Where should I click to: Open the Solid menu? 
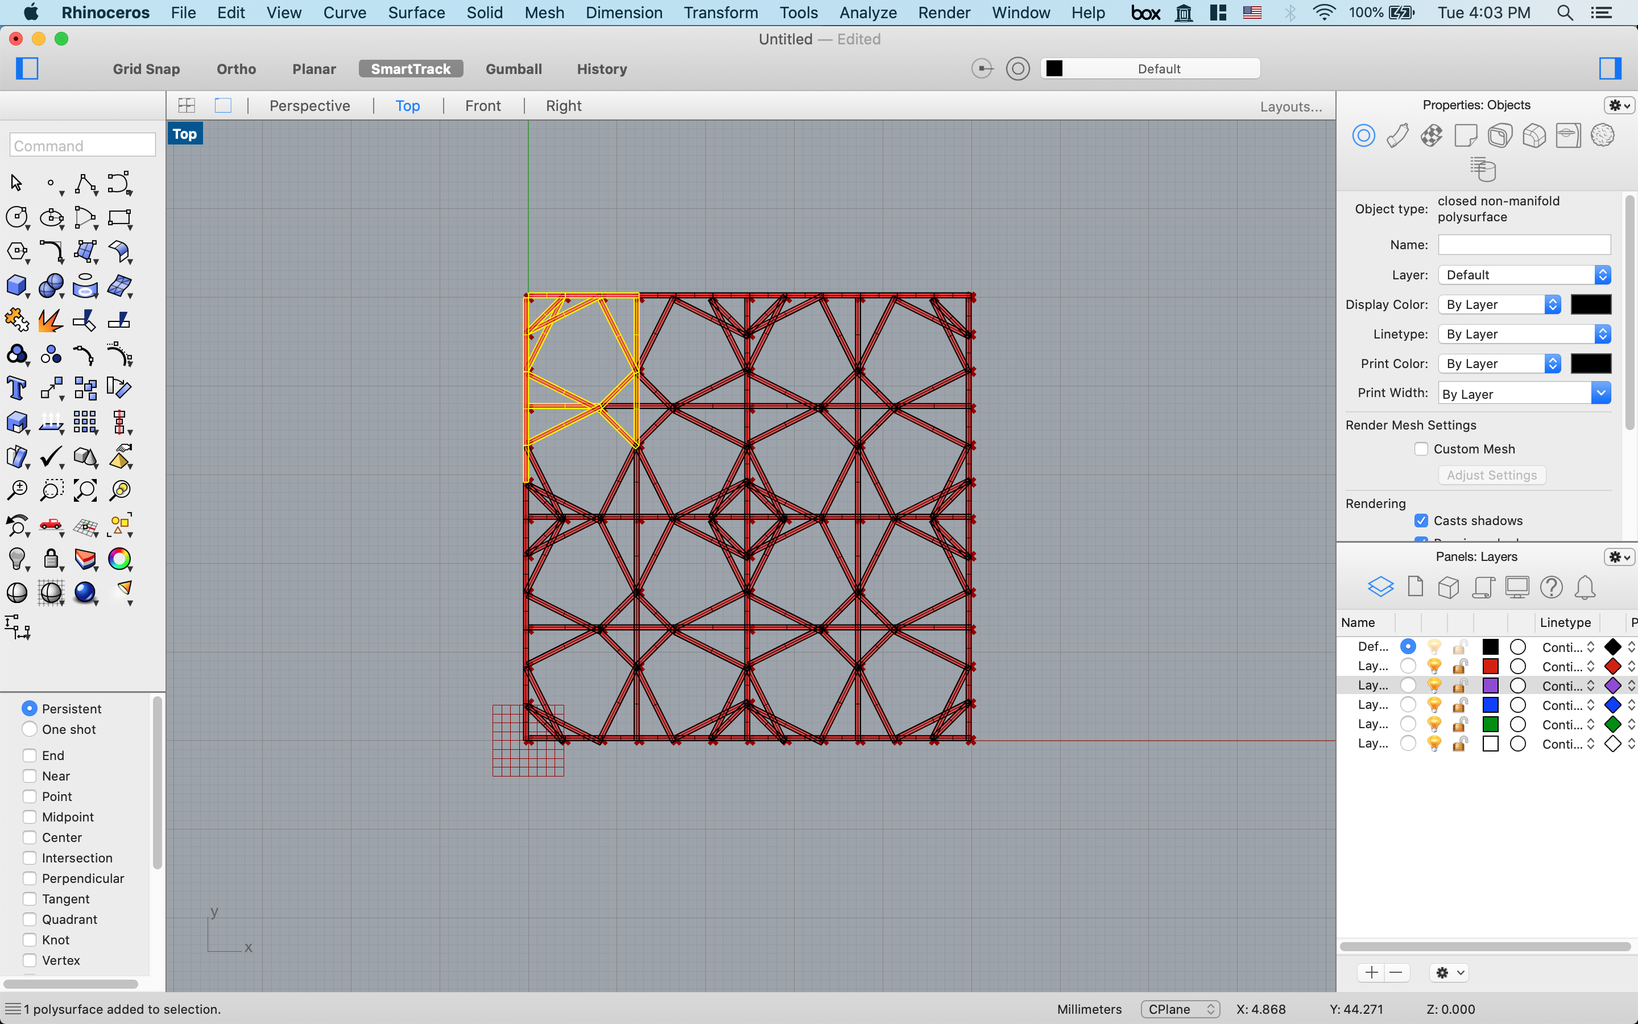coord(484,13)
